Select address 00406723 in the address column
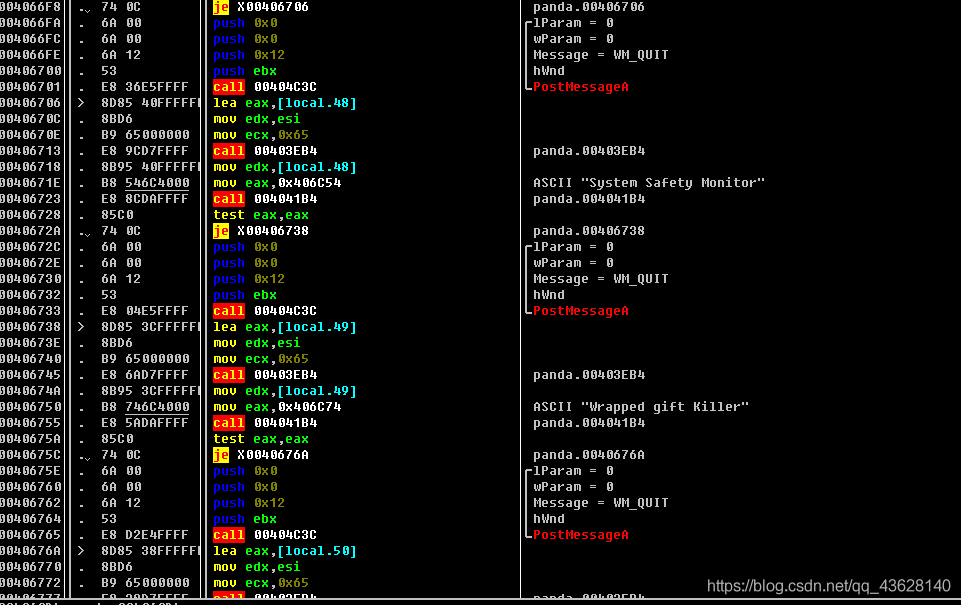Viewport: 961px width, 605px height. 32,199
